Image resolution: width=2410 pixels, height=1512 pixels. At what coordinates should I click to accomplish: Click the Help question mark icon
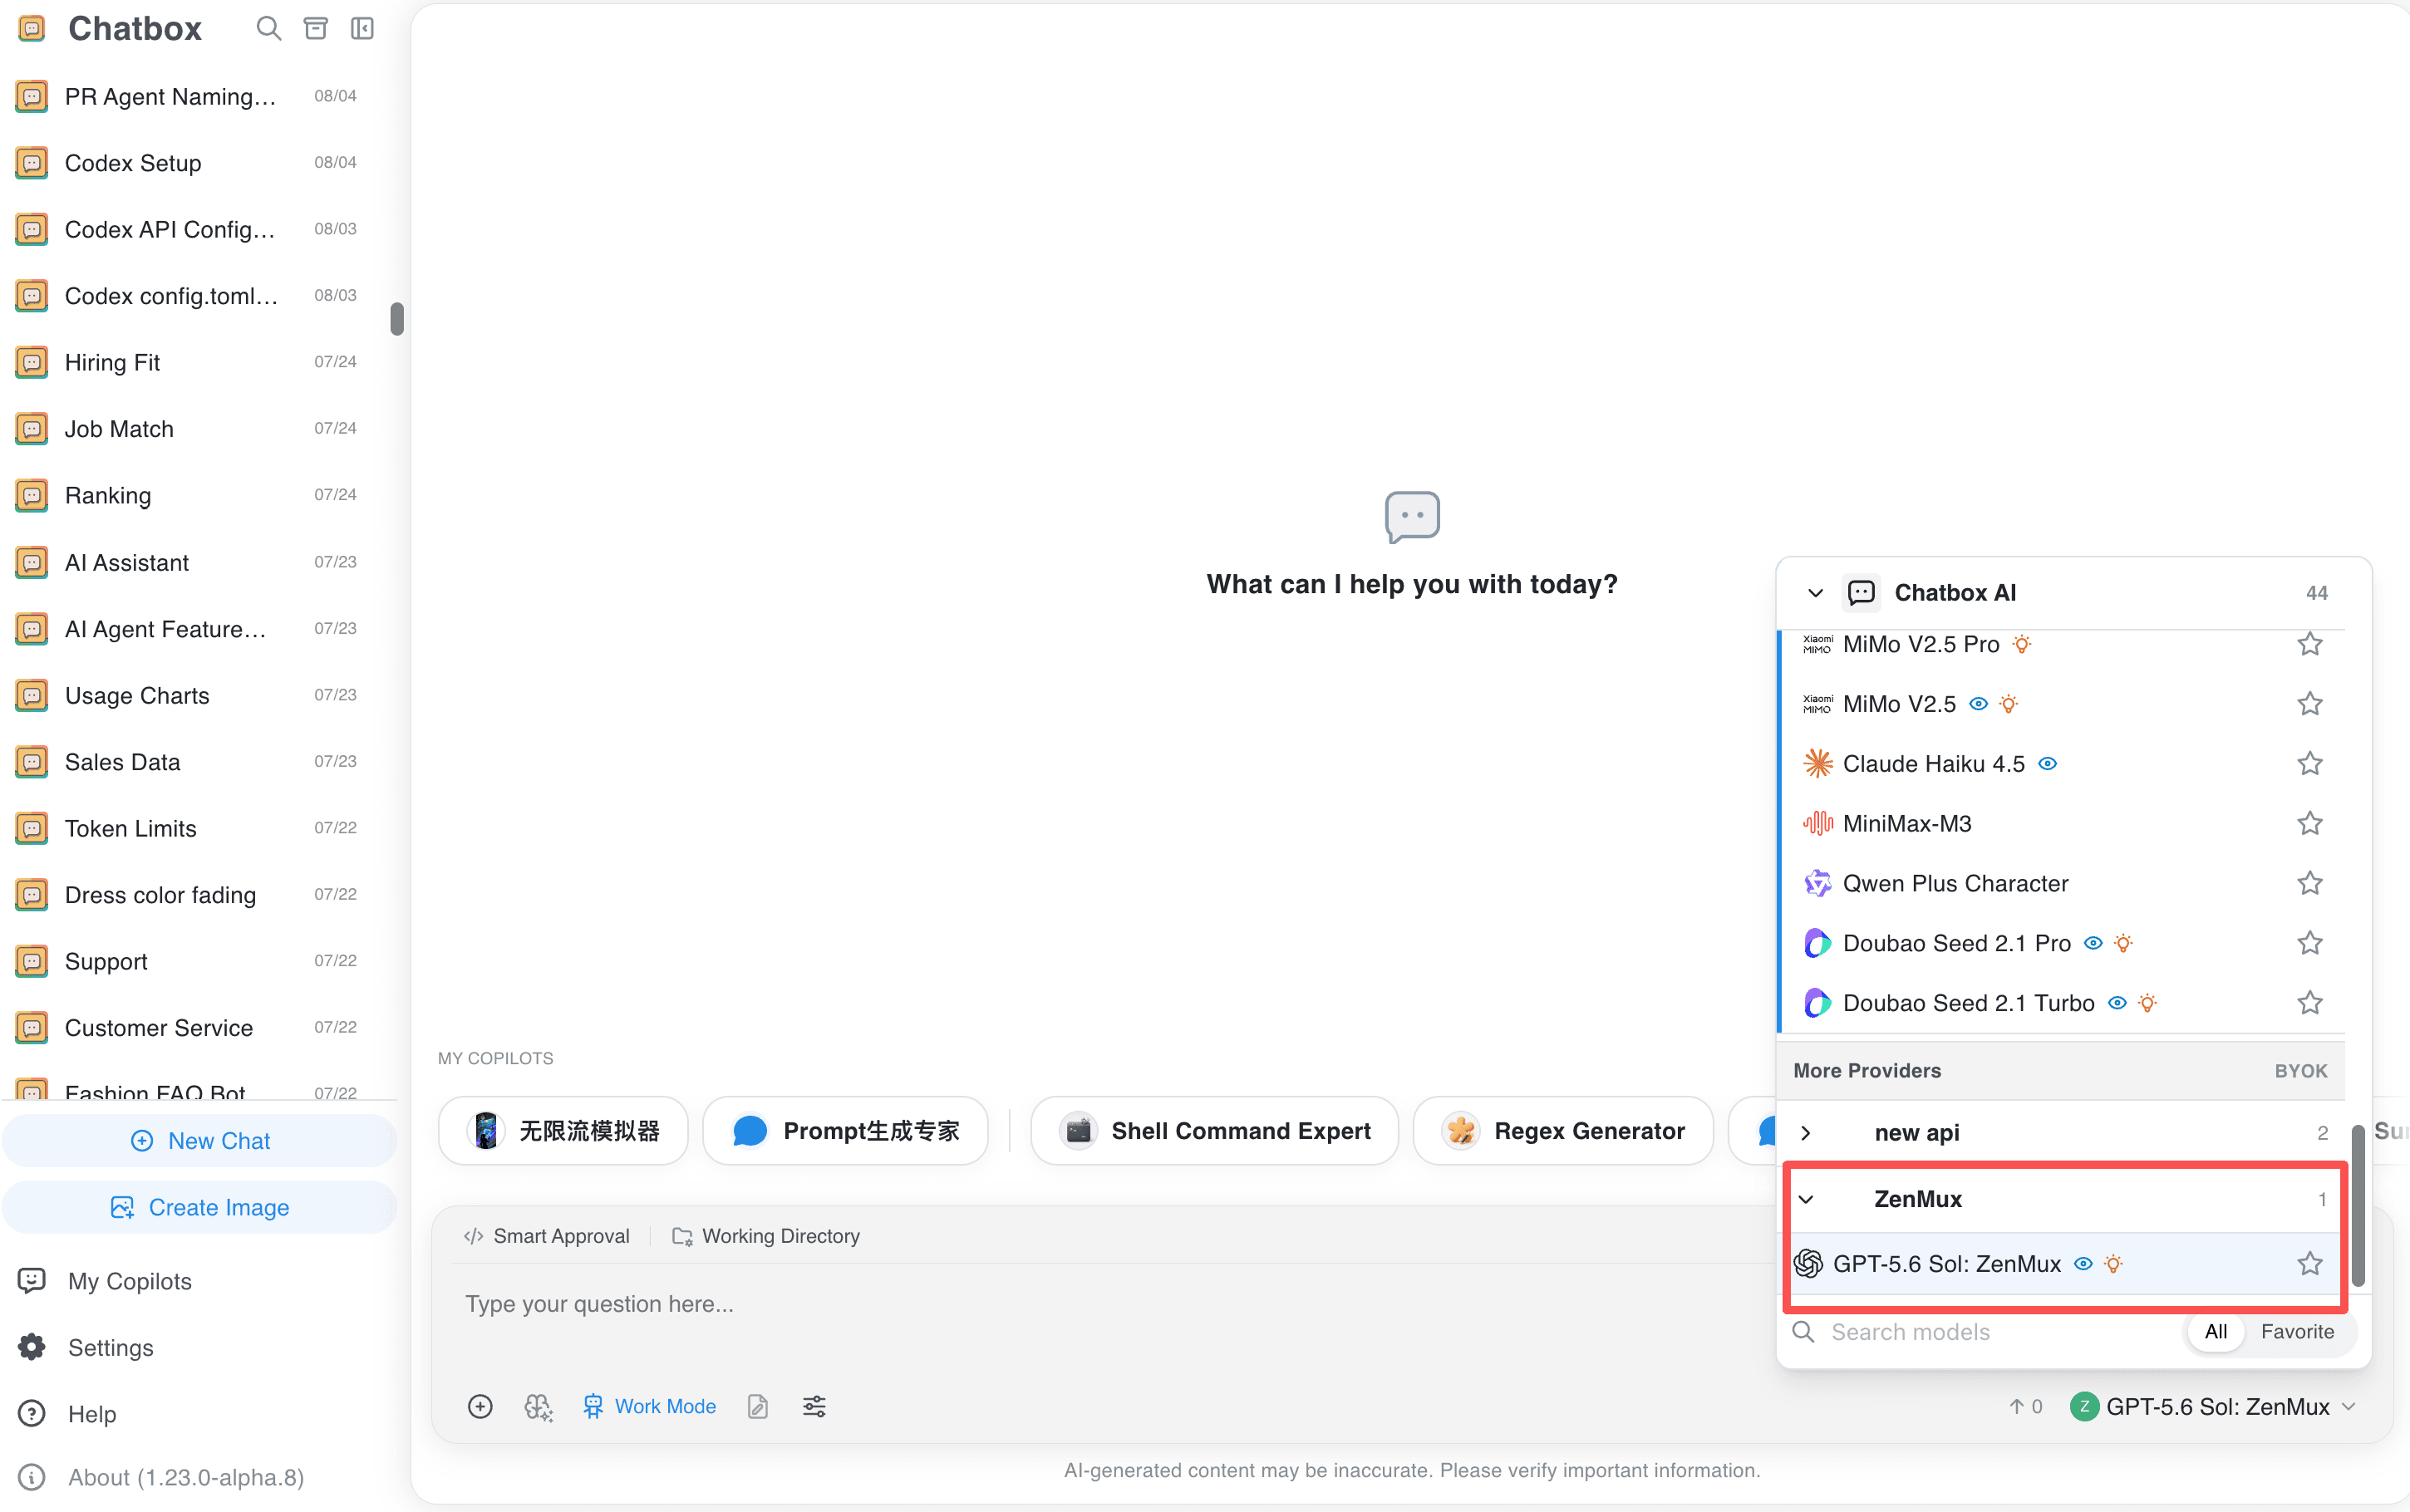[x=32, y=1413]
